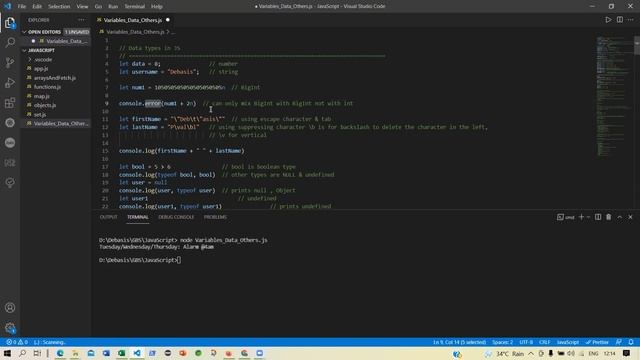The height and width of the screenshot is (360, 640).
Task: Open the Source Control view
Action: tap(10, 62)
